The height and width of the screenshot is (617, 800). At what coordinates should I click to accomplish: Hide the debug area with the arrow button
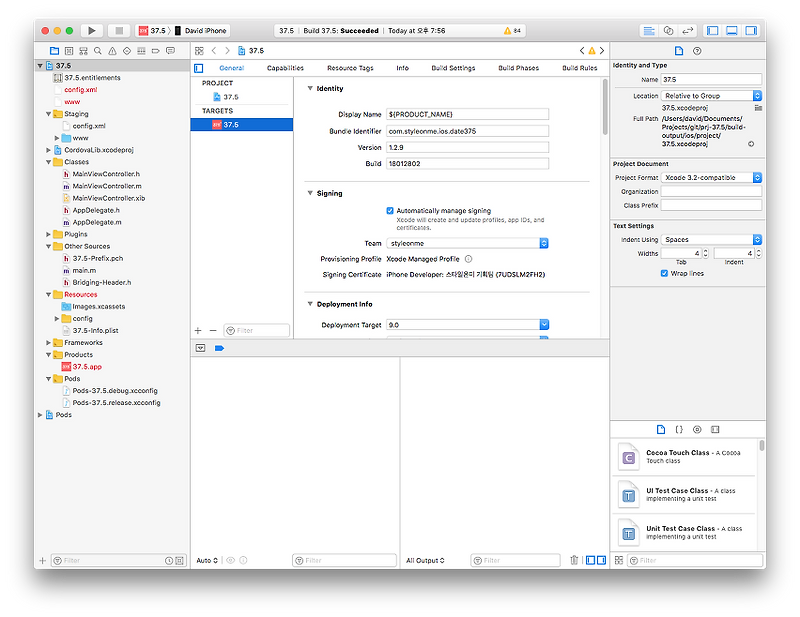[x=201, y=348]
